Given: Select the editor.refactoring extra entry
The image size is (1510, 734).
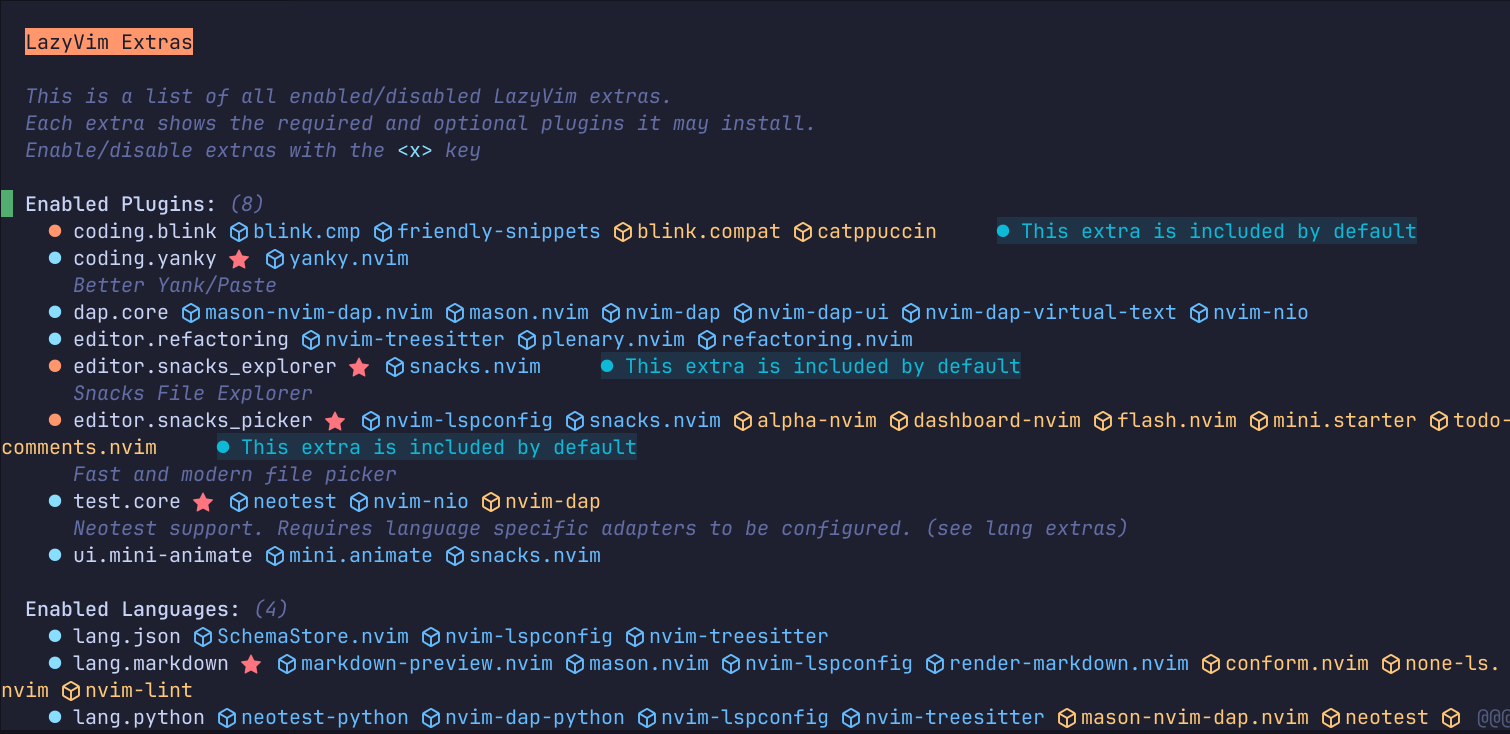Looking at the screenshot, I should point(181,340).
